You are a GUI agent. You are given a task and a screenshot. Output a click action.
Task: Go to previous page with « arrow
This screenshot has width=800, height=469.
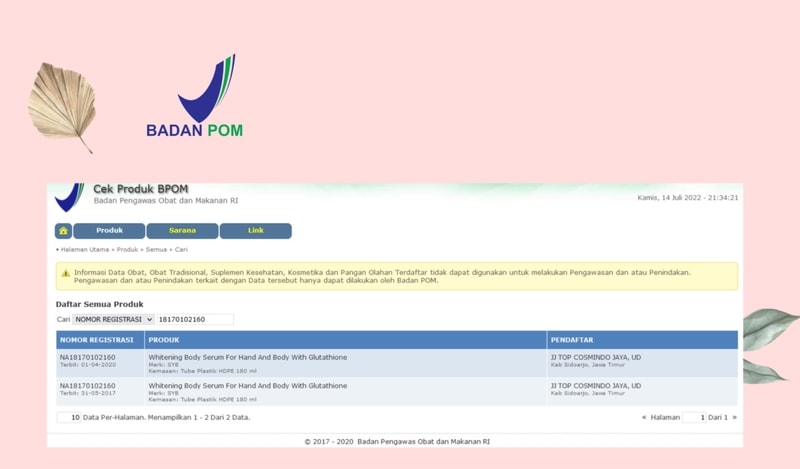643,417
